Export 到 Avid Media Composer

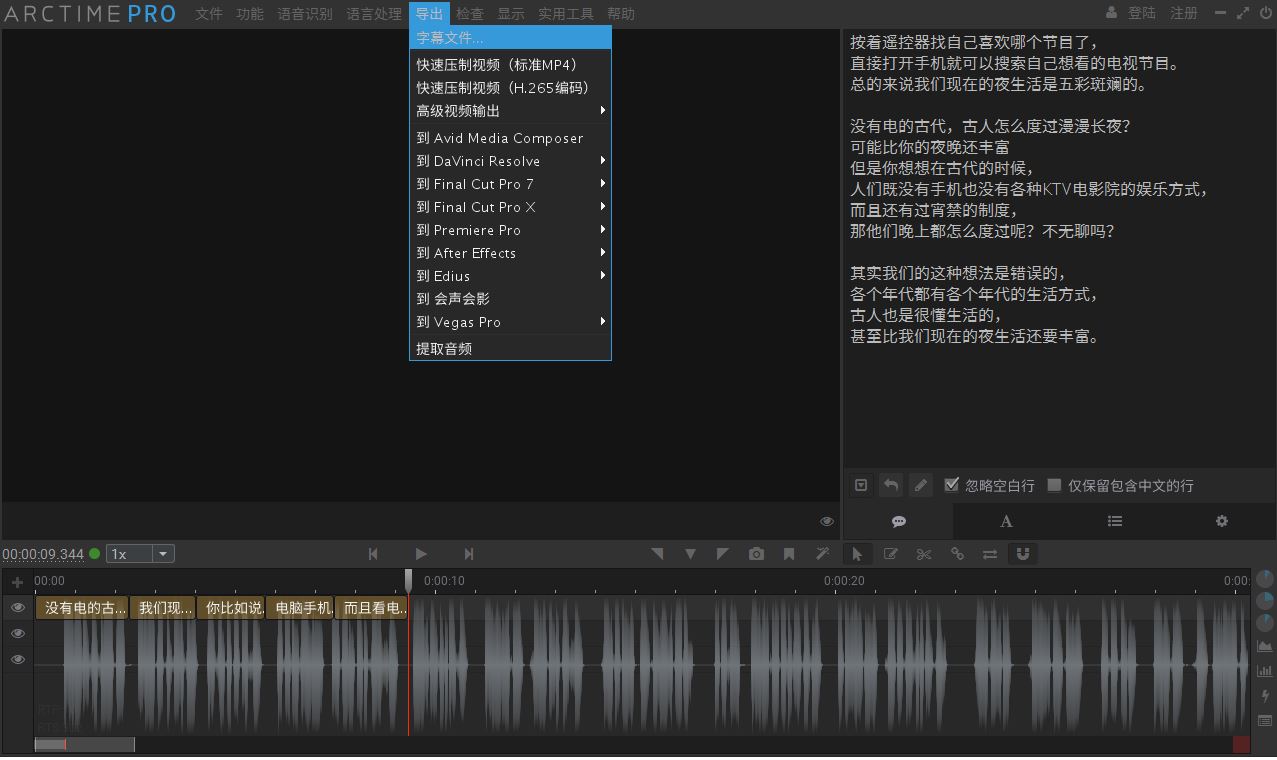[x=510, y=138]
